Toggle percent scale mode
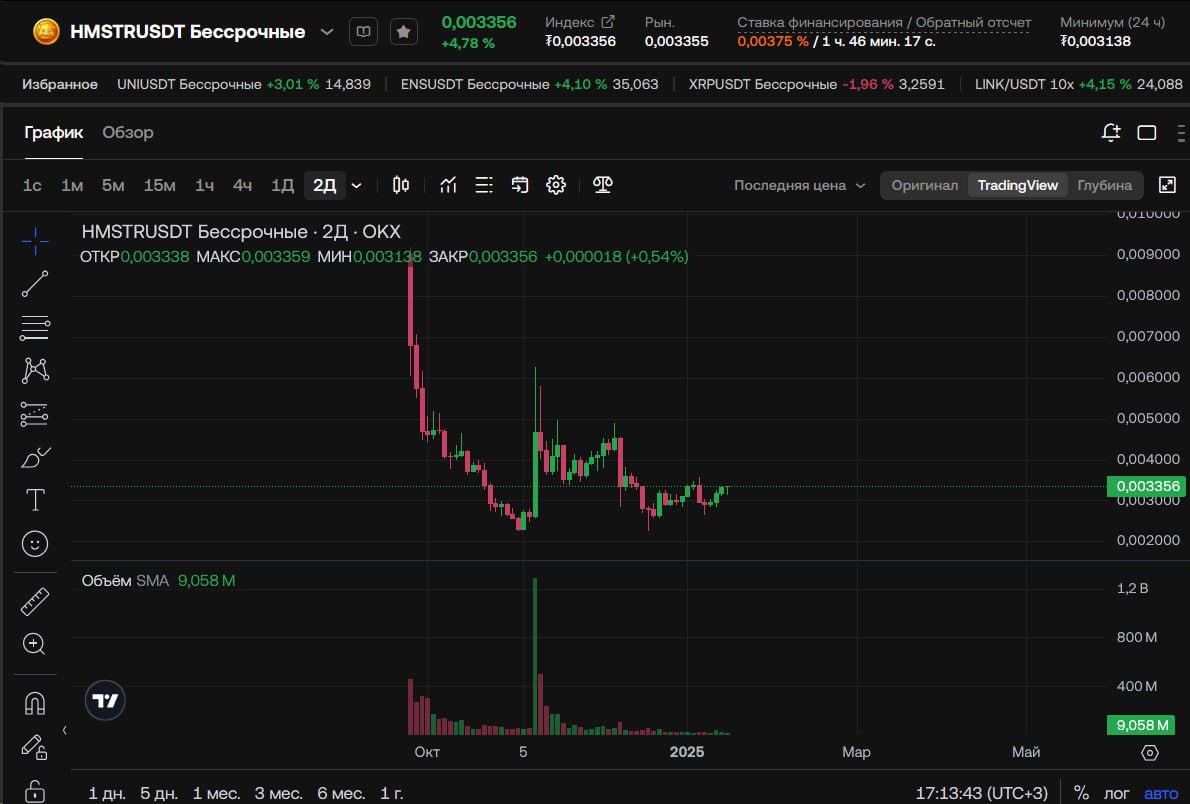The image size is (1190, 804). click(x=1081, y=793)
